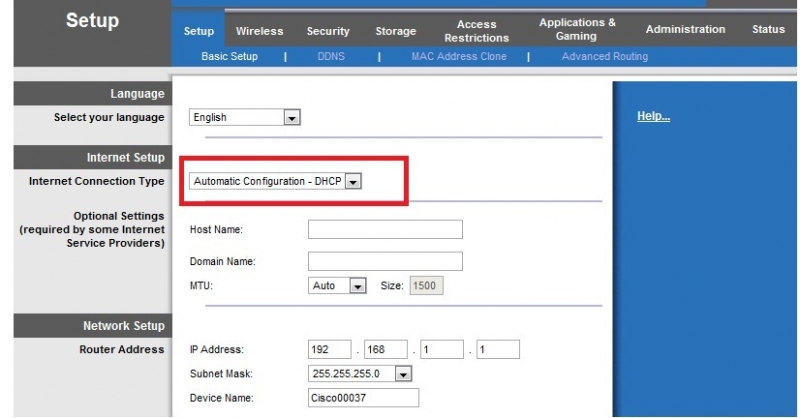Focus the Domain Name text field

click(385, 261)
